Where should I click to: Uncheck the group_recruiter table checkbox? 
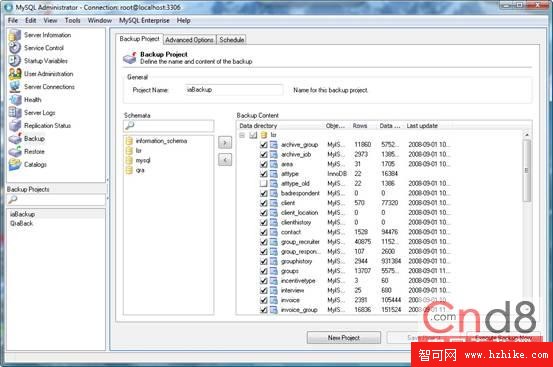(263, 242)
